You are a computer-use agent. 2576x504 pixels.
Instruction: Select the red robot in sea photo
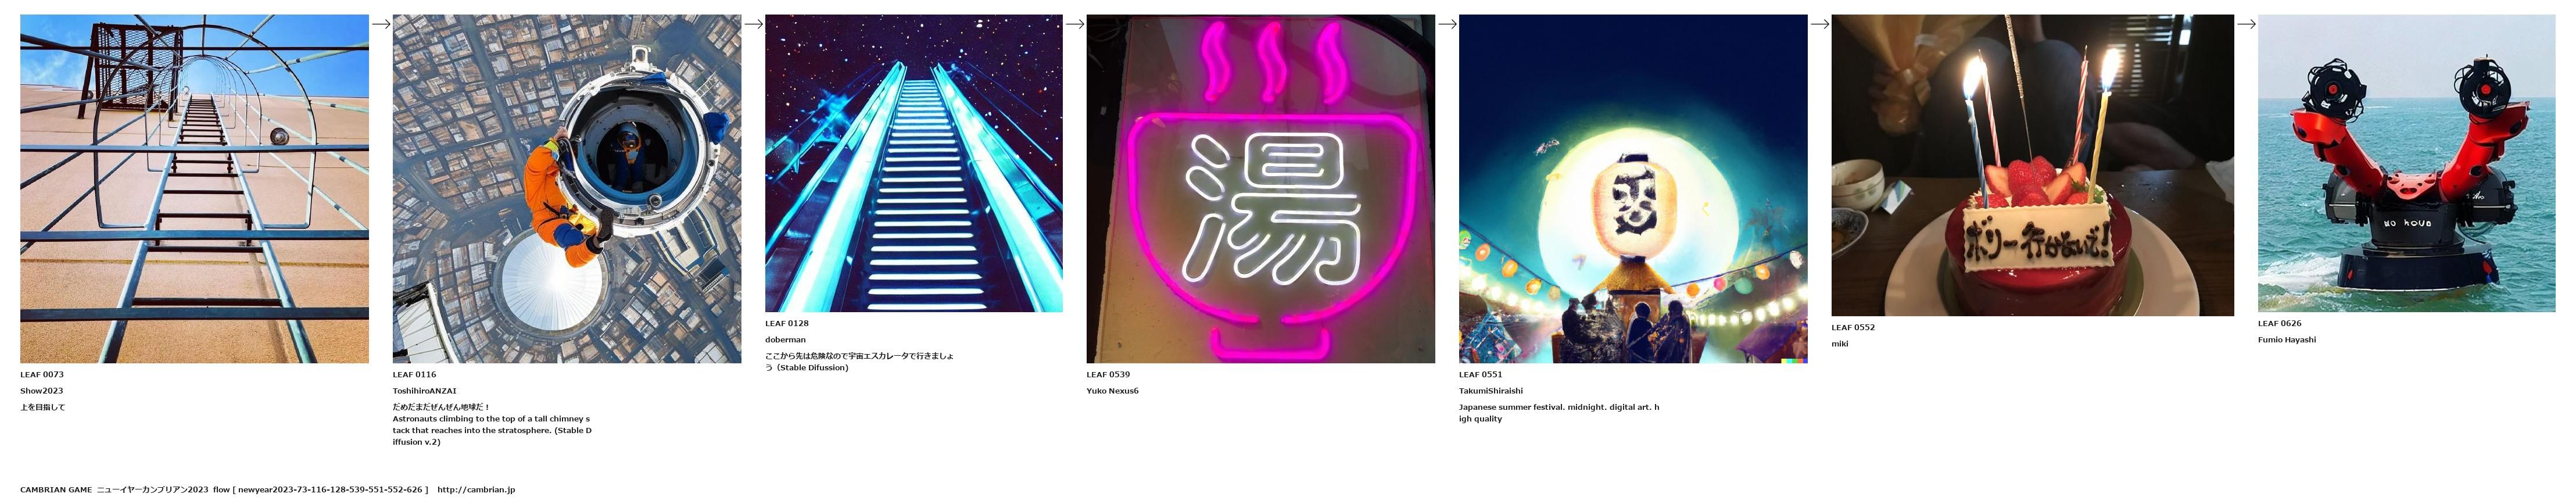point(2407,163)
